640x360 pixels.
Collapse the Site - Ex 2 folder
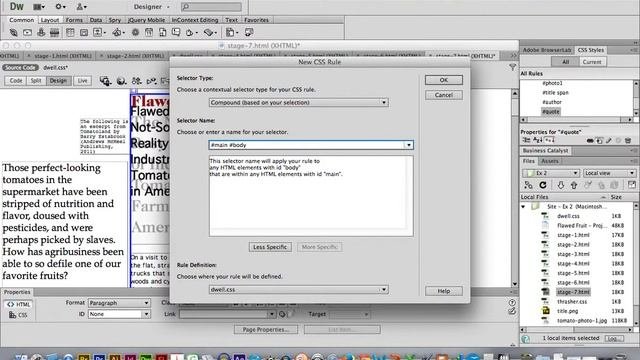(523, 207)
